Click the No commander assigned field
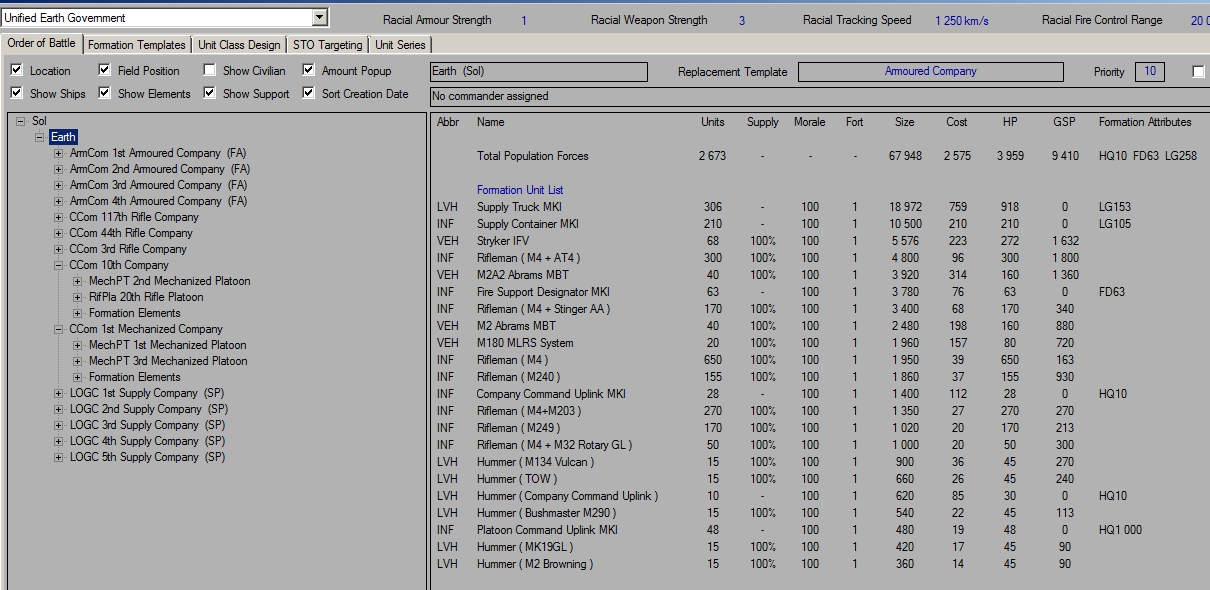 [819, 96]
